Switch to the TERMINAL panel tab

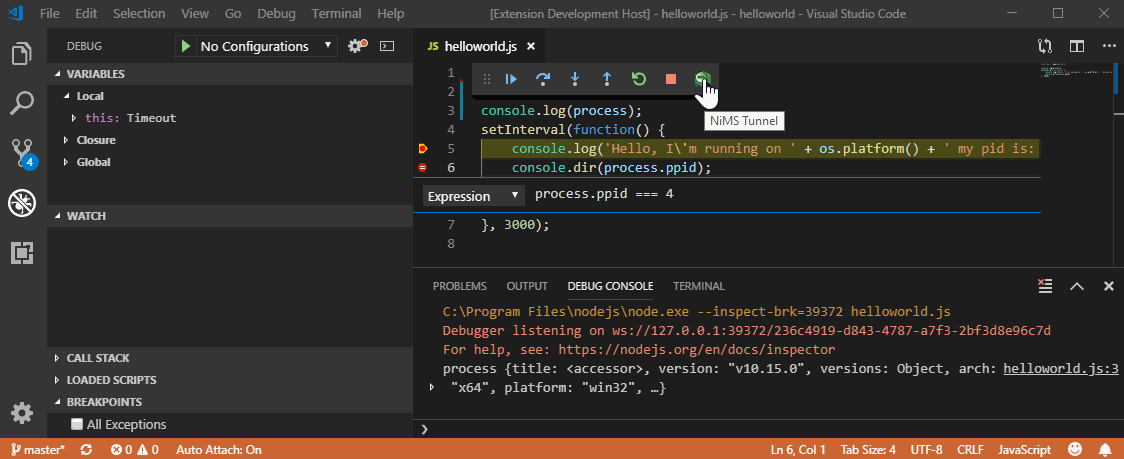pyautogui.click(x=698, y=285)
